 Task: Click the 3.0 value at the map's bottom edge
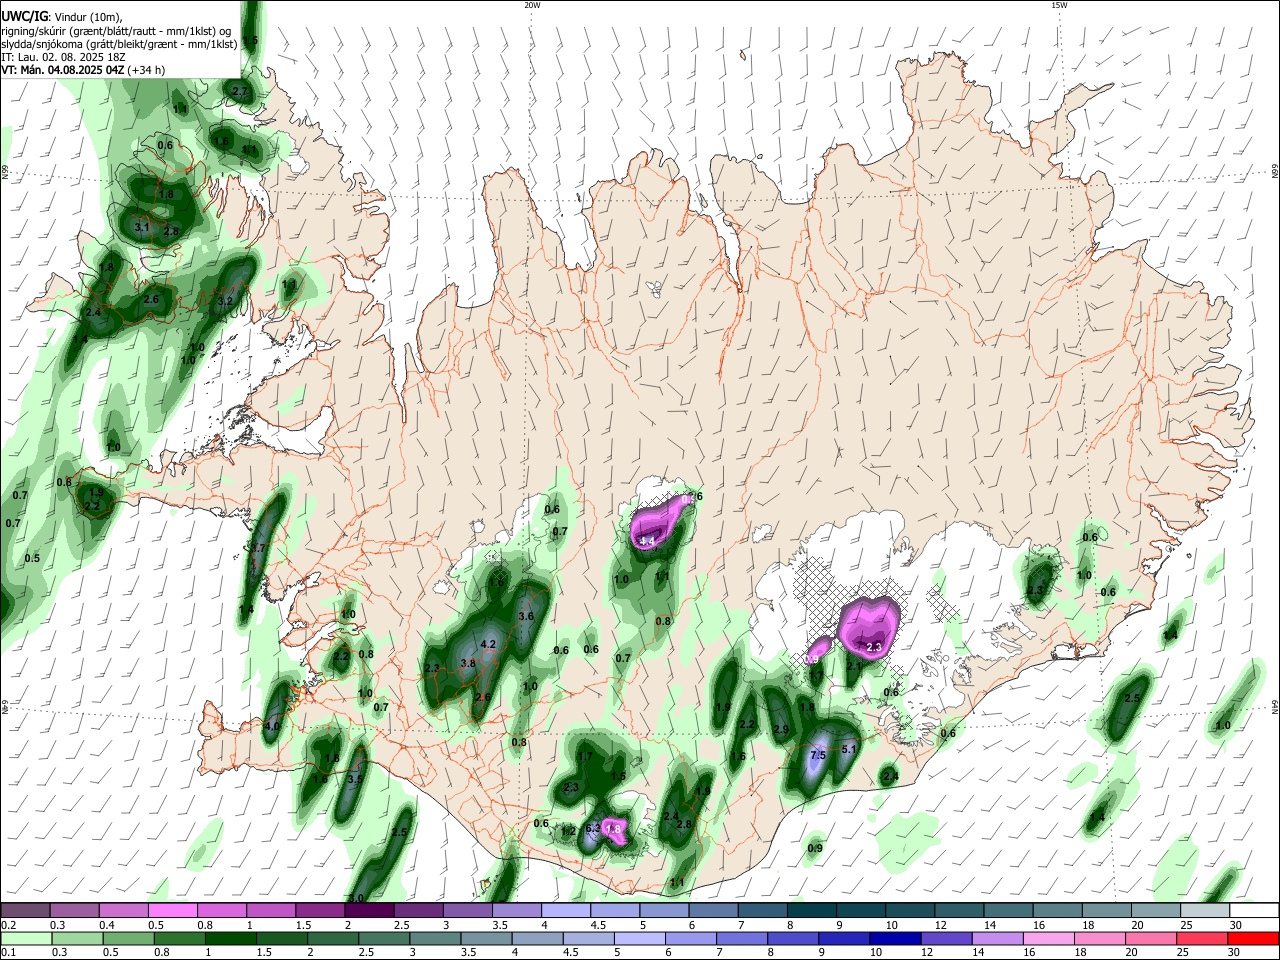pyautogui.click(x=355, y=898)
